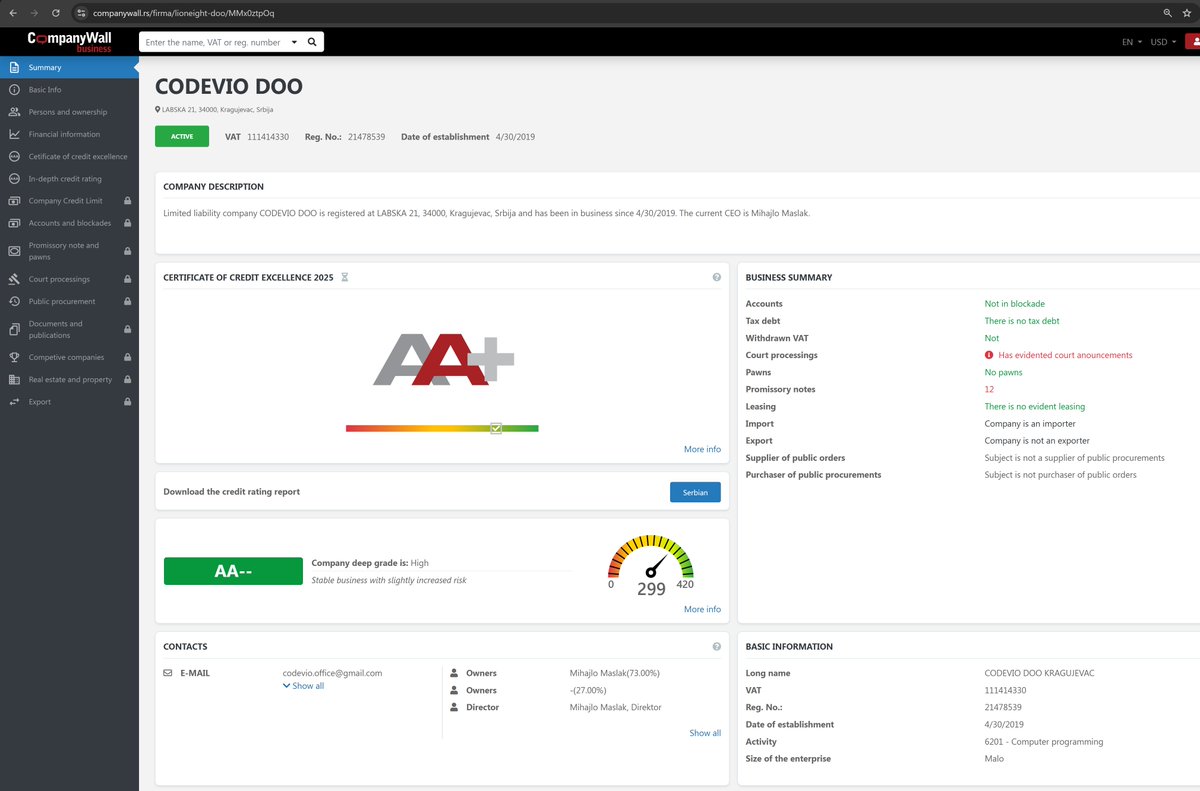Click the Certificate of credit excellence icon
The height and width of the screenshot is (791, 1200).
14,156
